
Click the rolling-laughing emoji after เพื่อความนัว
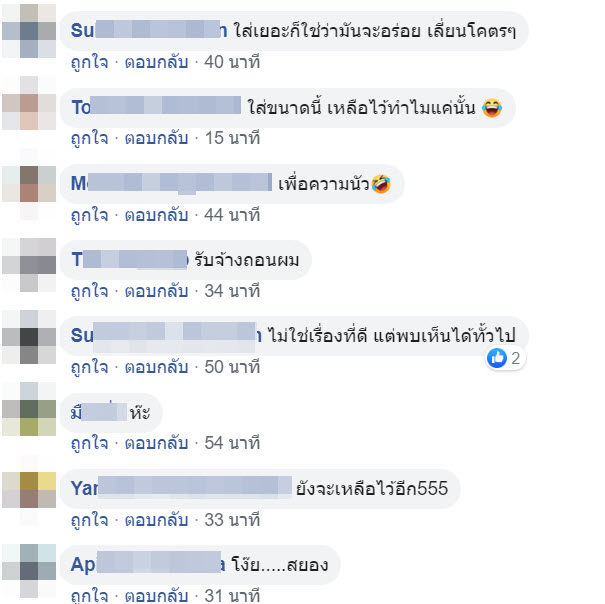381,184
